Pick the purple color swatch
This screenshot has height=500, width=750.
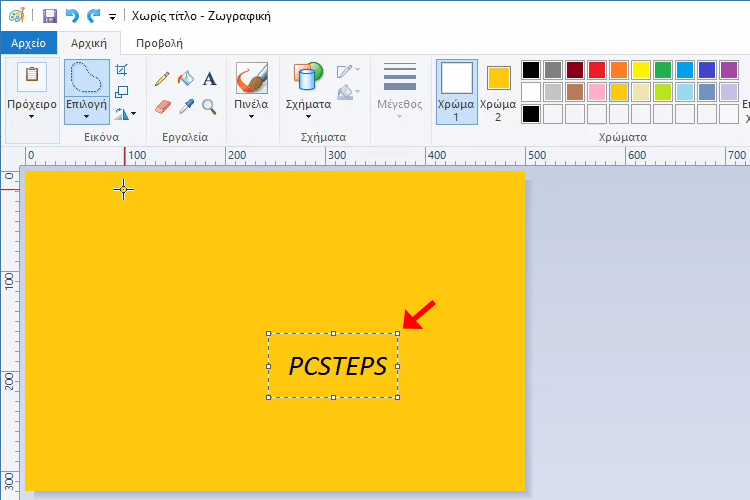729,70
